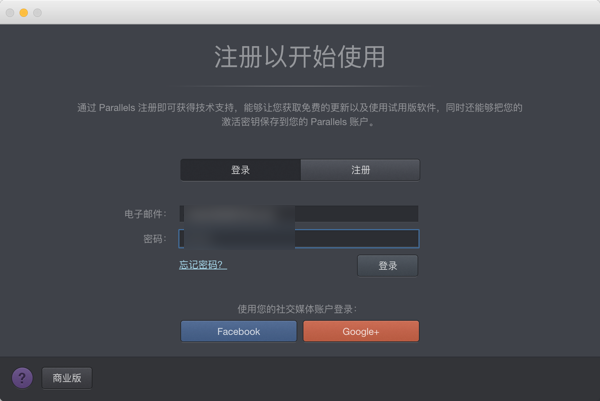Sign in with the Google+ button
Viewport: 600px width, 401px height.
pos(361,331)
